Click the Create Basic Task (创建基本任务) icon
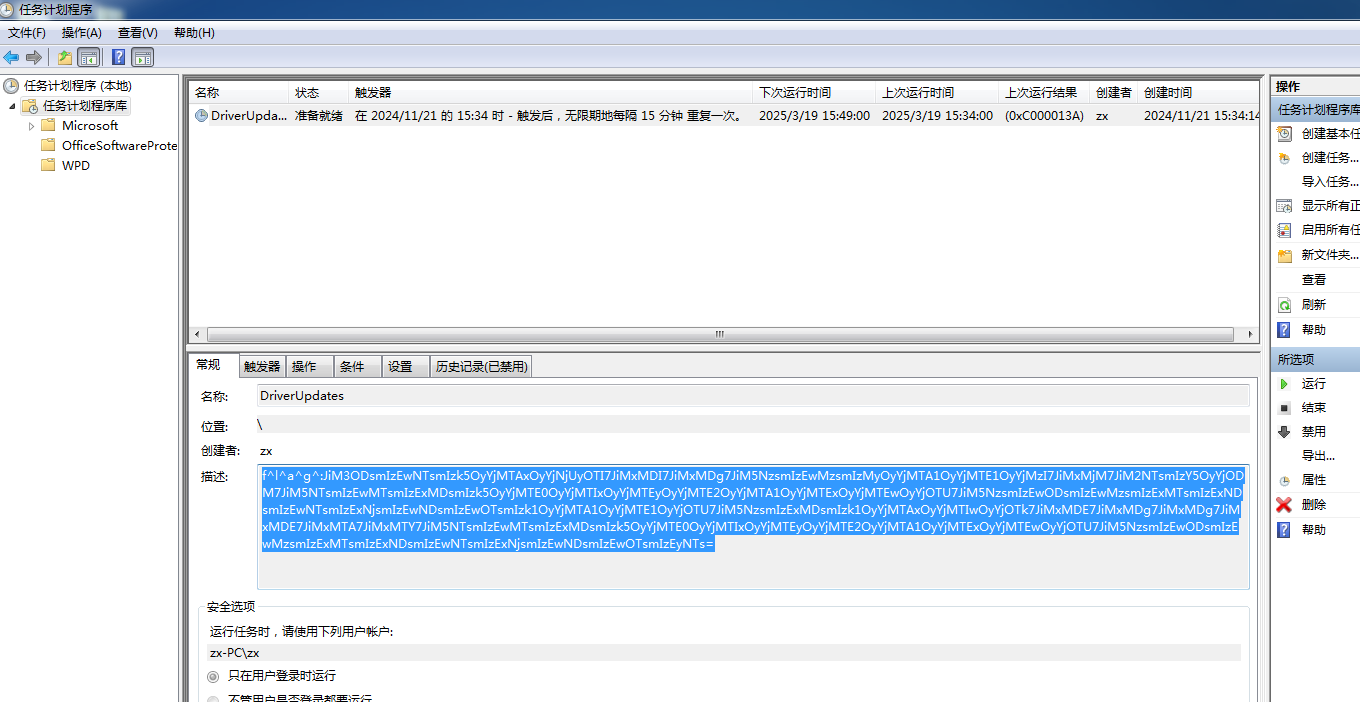This screenshot has height=702, width=1360. 1284,134
